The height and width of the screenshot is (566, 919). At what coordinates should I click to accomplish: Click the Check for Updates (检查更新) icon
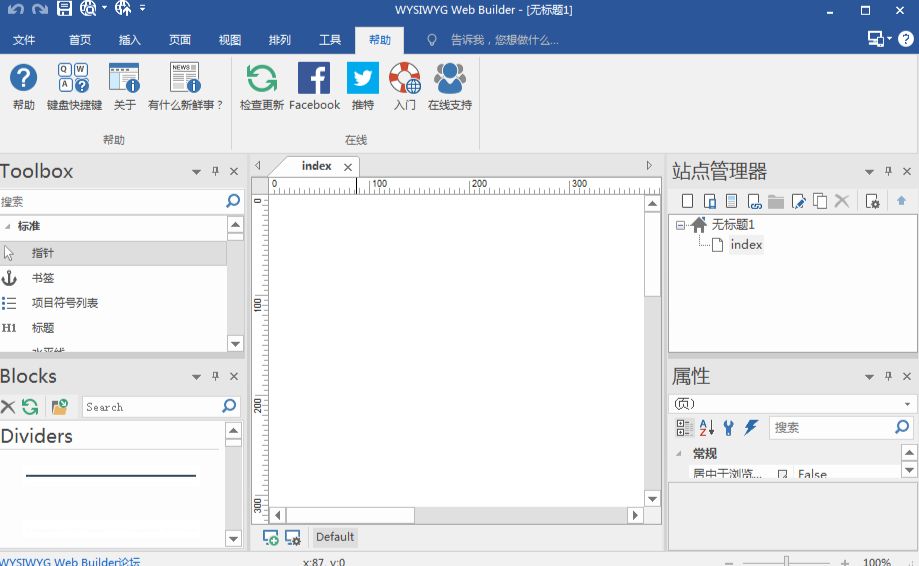point(262,80)
